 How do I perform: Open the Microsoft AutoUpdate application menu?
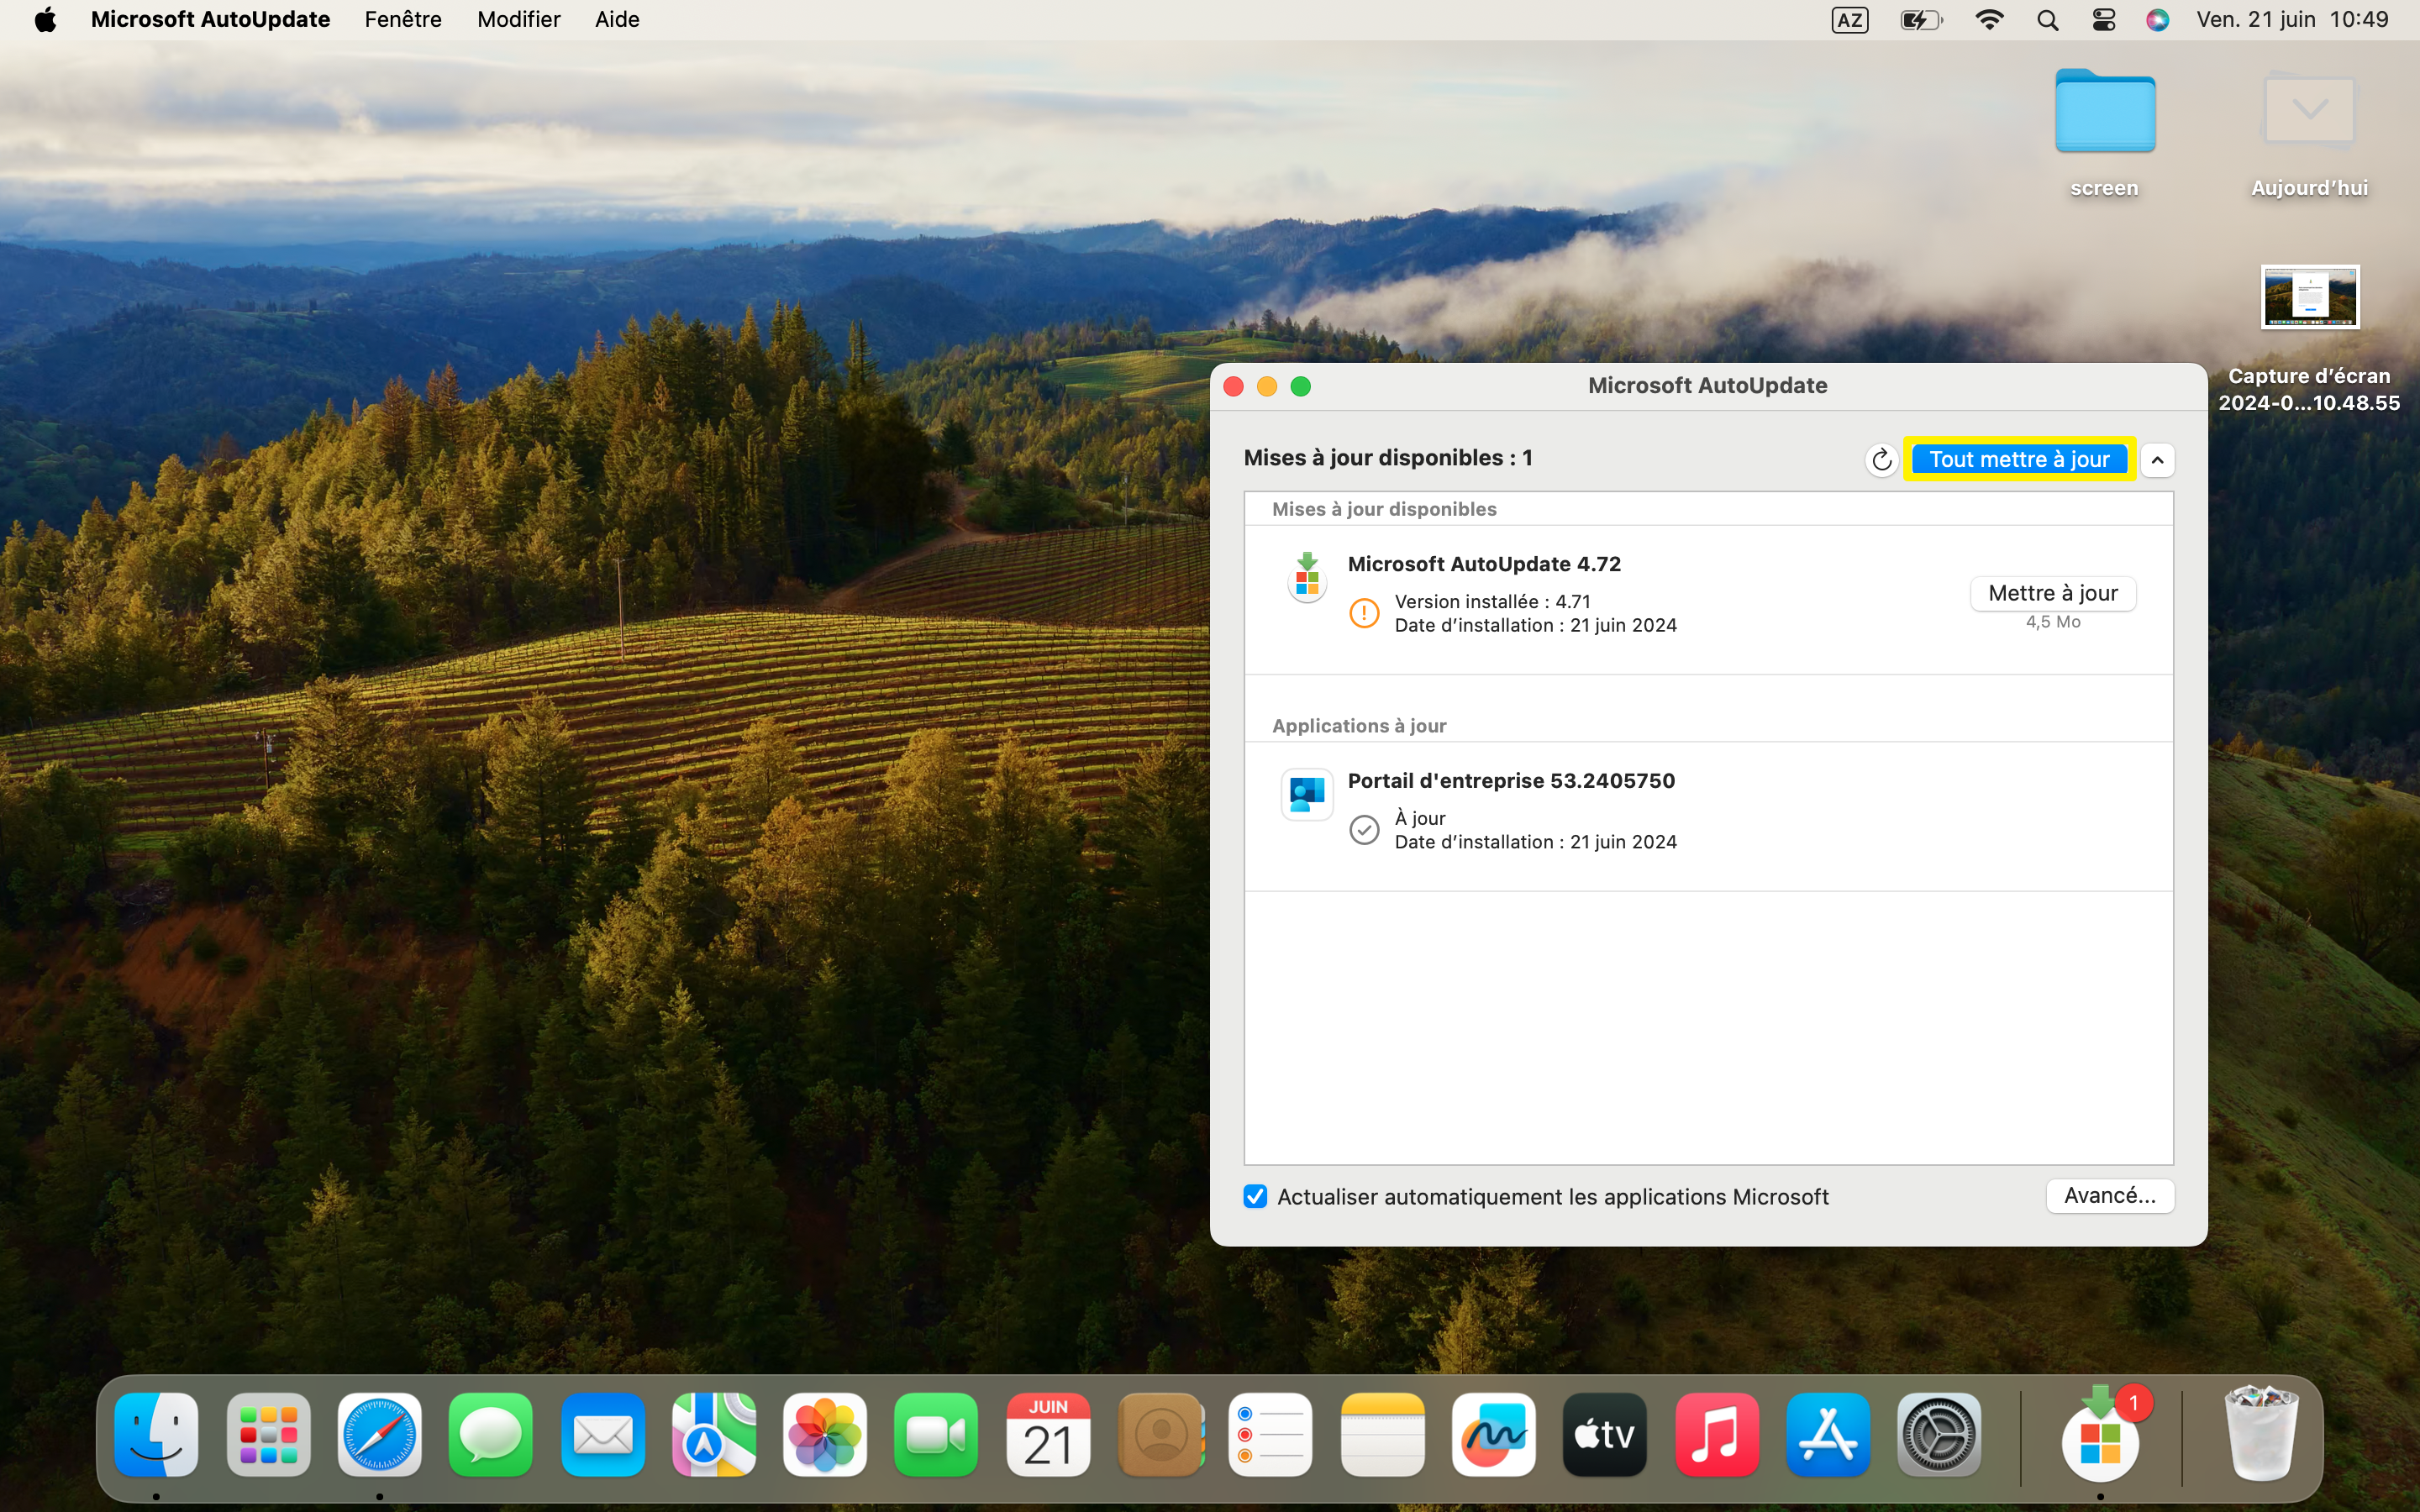tap(210, 20)
